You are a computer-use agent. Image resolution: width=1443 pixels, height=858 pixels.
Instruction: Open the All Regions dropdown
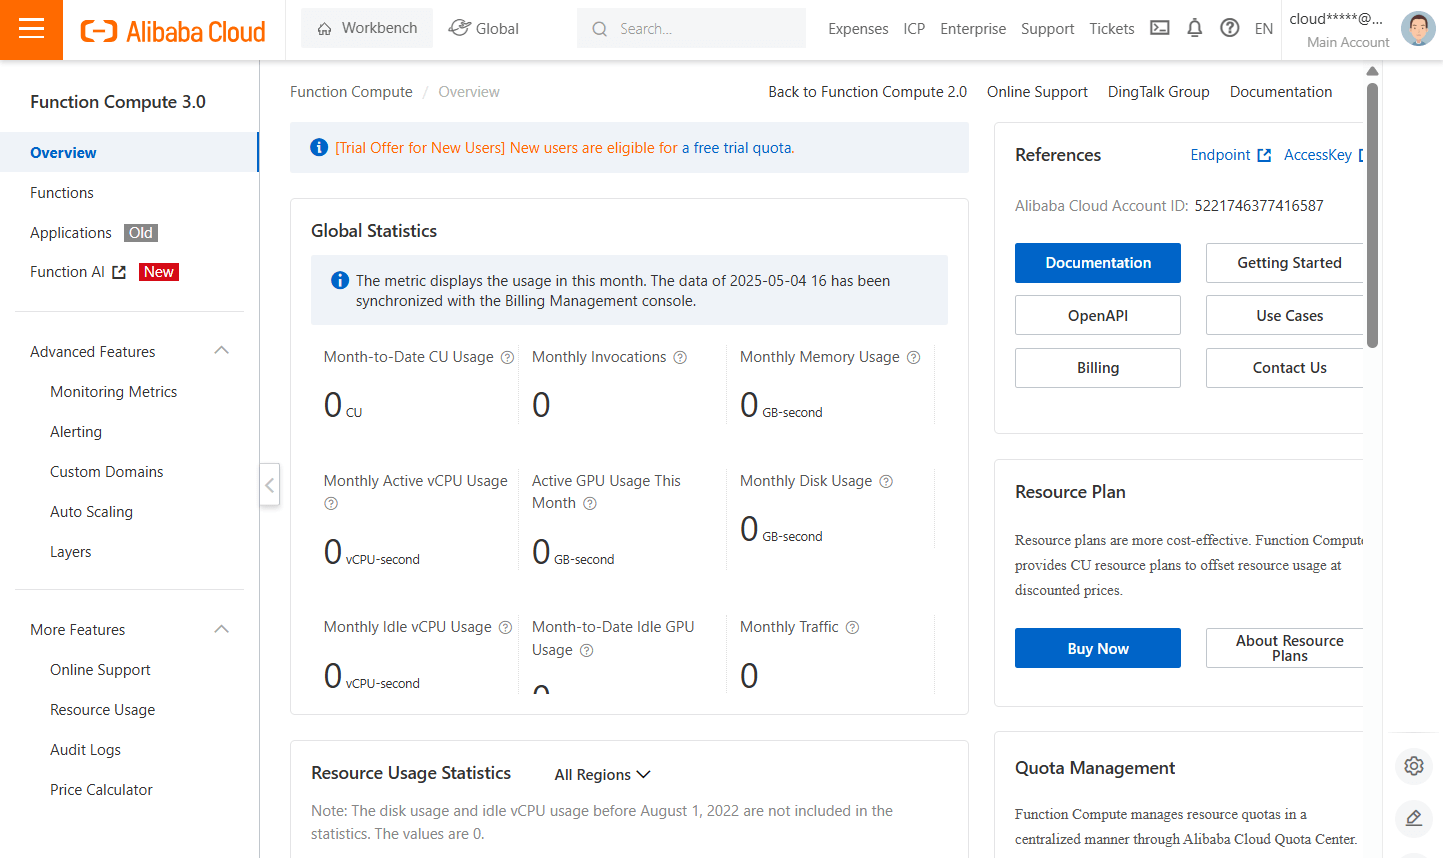(x=603, y=775)
